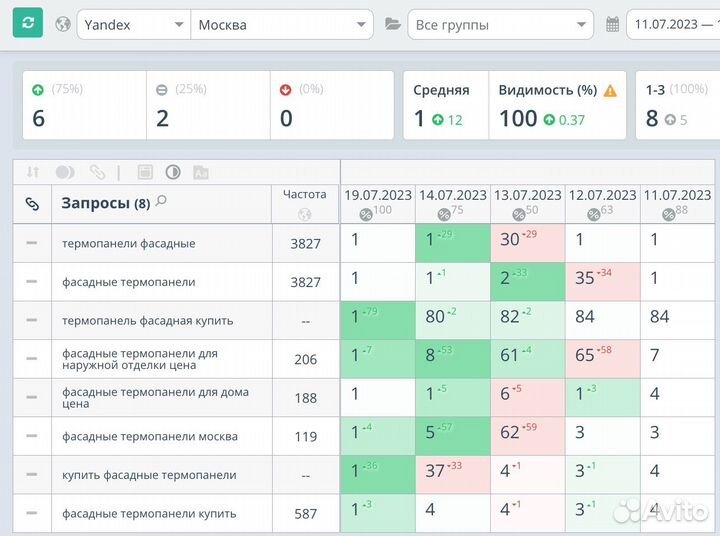Viewport: 720px width, 536px height.
Task: Expand the Все группы dropdown
Action: click(x=501, y=24)
